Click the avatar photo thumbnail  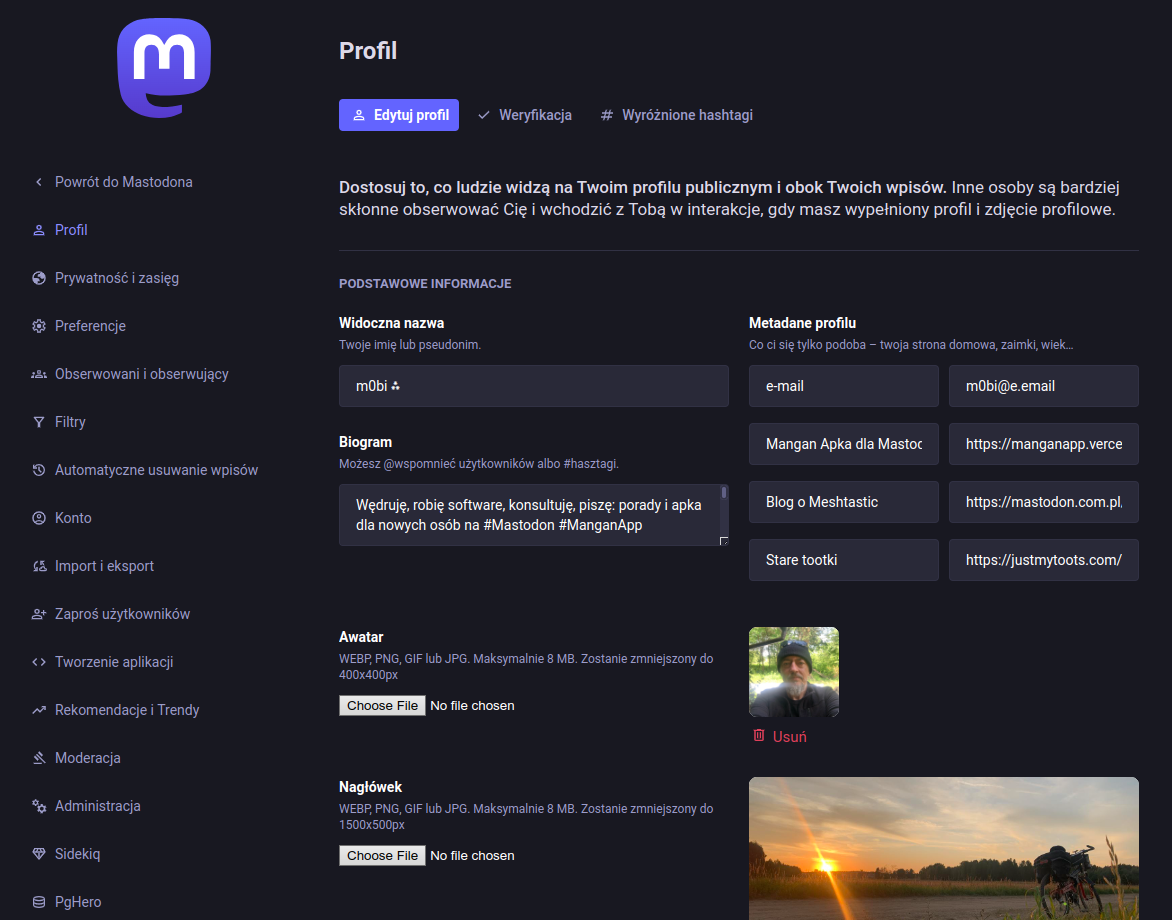(793, 672)
